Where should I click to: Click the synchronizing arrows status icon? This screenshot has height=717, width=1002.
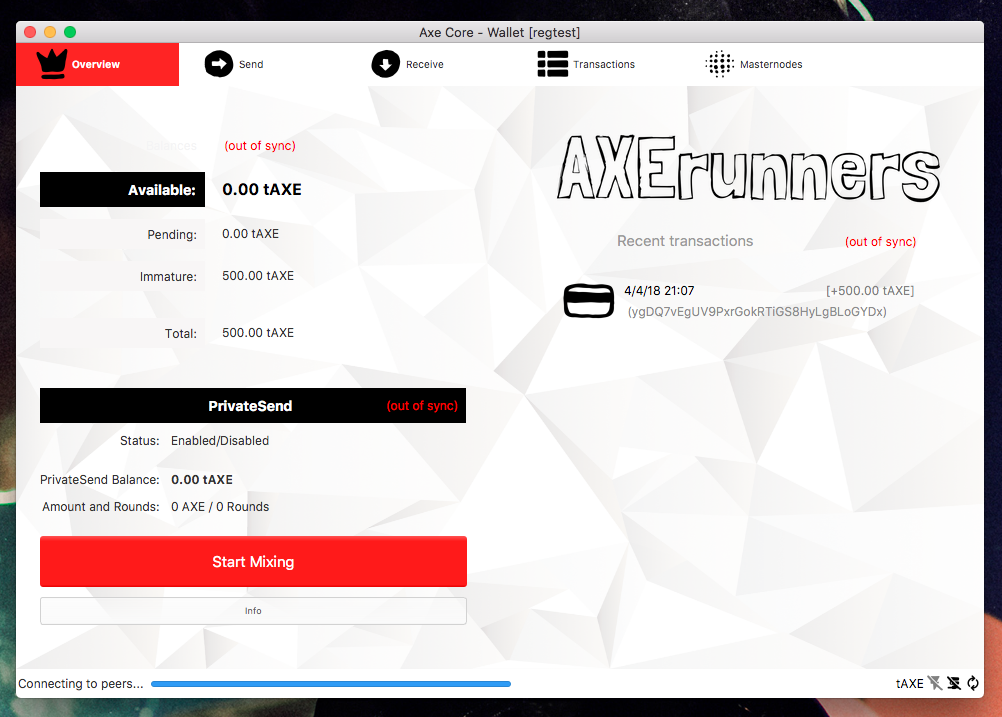point(973,683)
